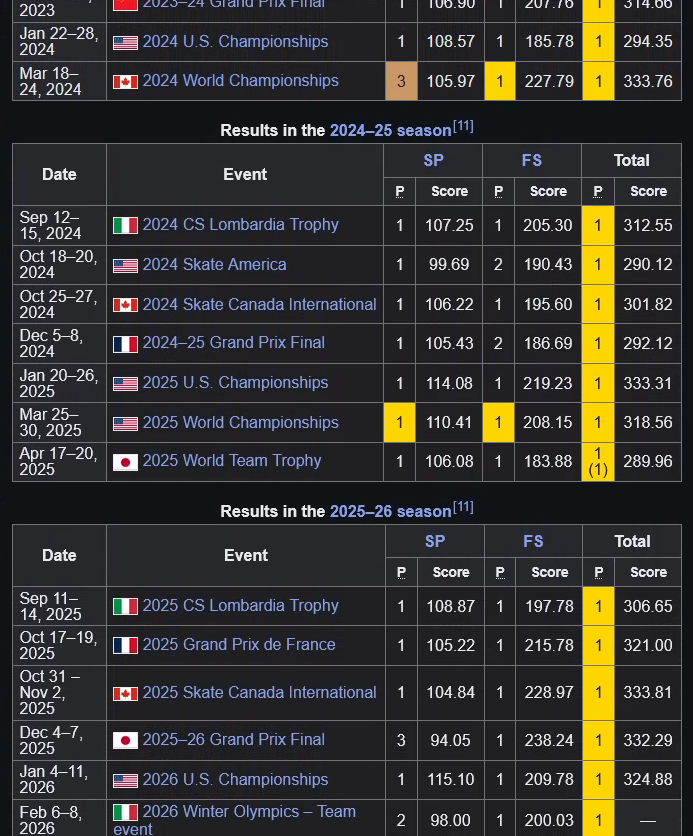Click the Canada flag beside 2025 Skate Canada International
Image resolution: width=693 pixels, height=836 pixels.
coord(125,693)
